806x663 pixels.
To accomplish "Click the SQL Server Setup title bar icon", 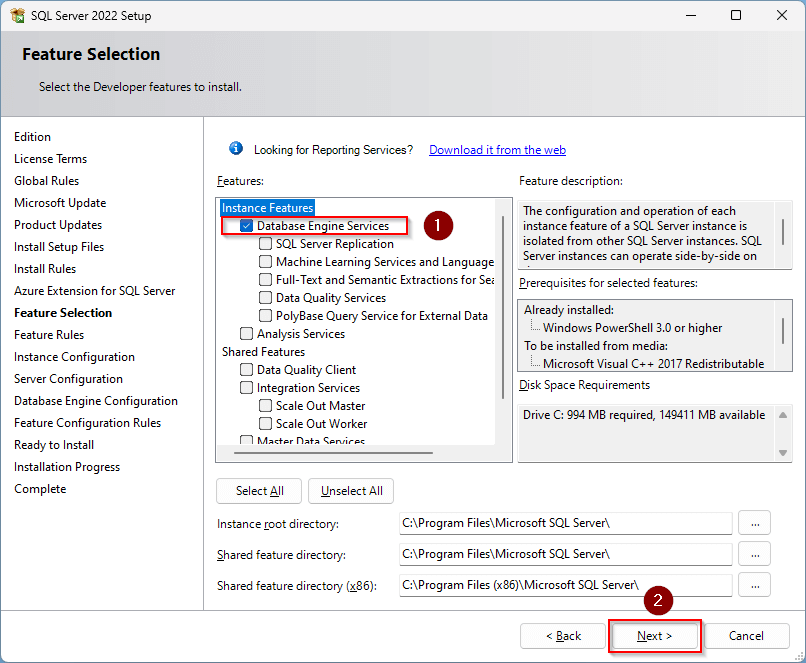I will point(18,16).
